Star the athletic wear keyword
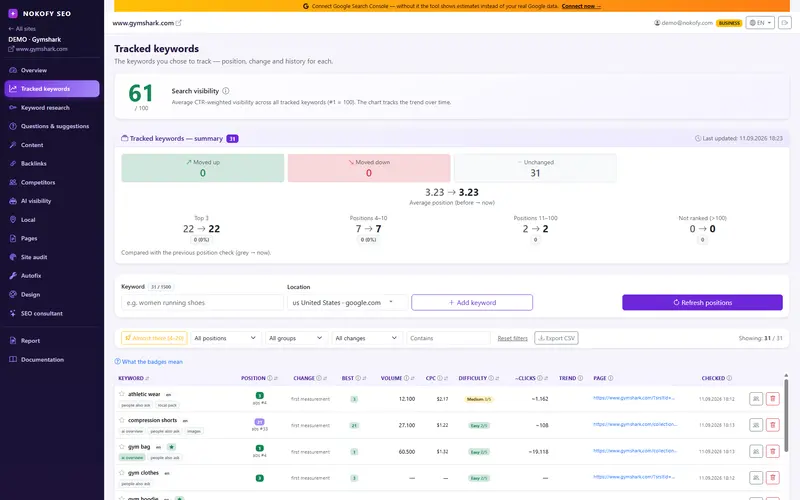Image resolution: width=800 pixels, height=500 pixels. pos(122,394)
